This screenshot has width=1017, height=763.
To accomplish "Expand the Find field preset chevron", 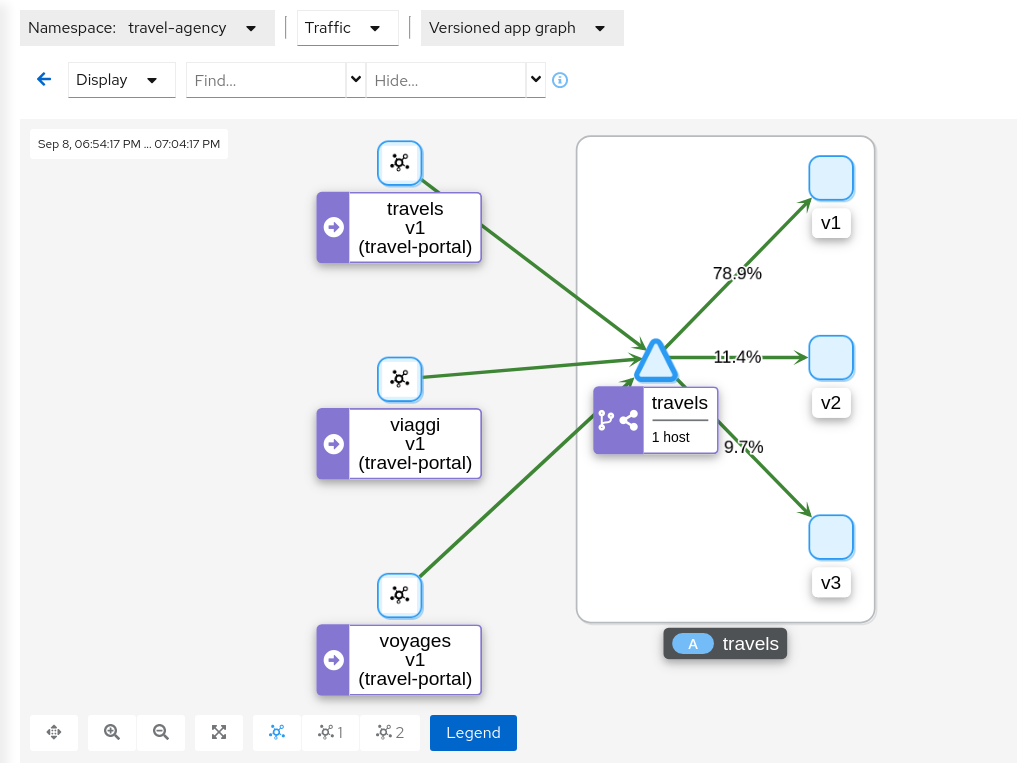I will pos(356,80).
